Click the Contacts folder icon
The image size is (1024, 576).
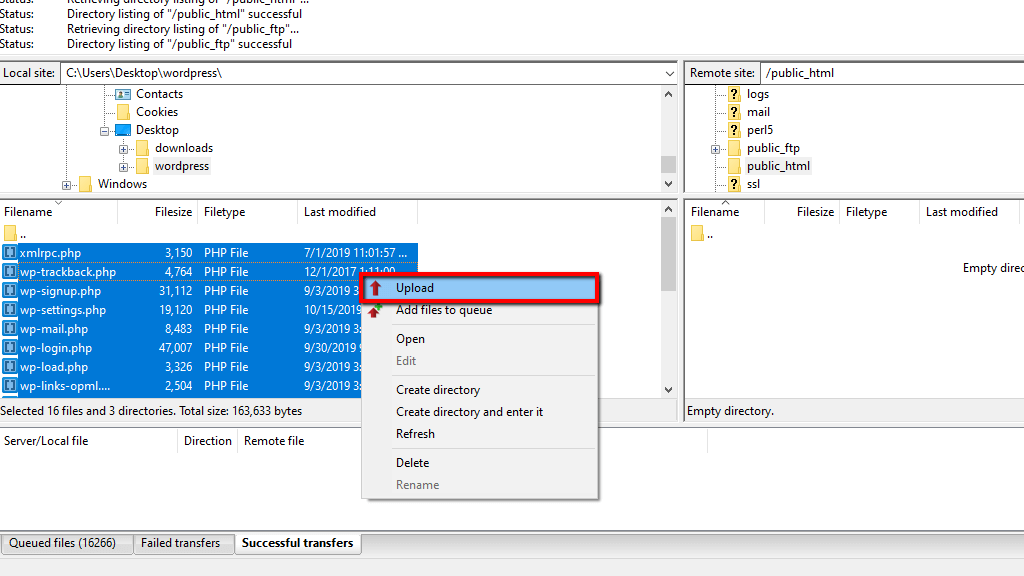123,94
